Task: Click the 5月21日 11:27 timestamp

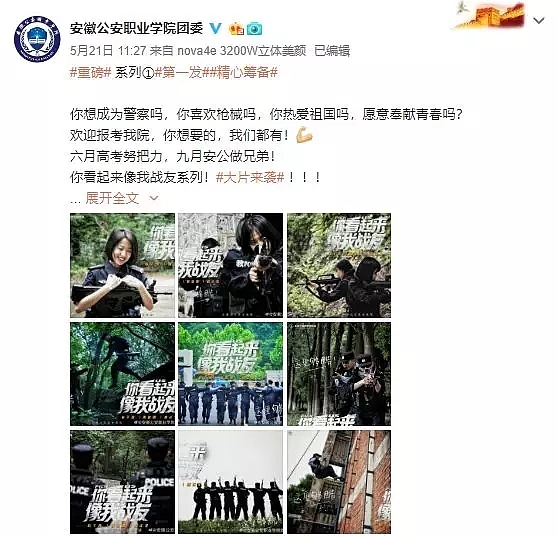Action: click(108, 51)
